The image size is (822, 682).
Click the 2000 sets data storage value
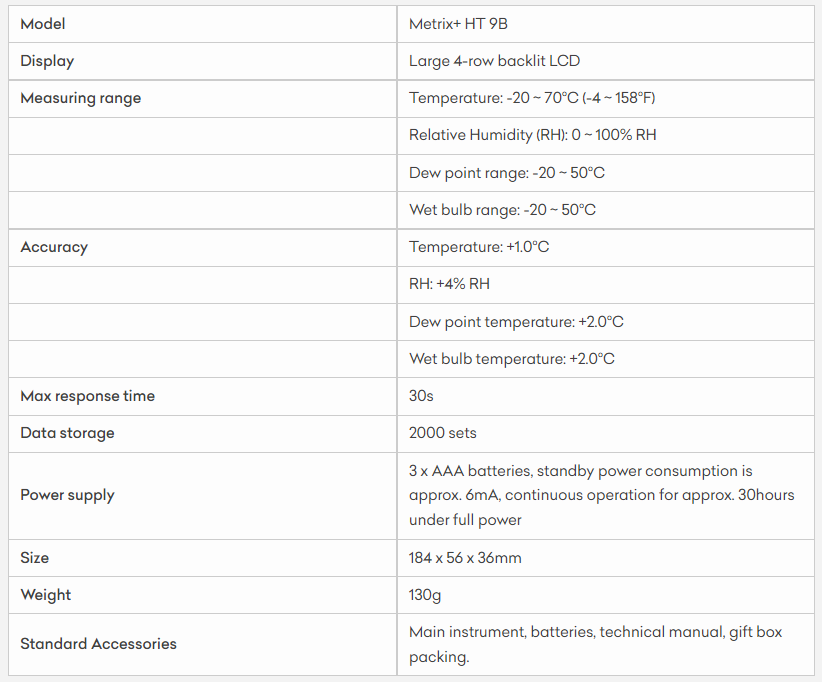click(x=443, y=433)
